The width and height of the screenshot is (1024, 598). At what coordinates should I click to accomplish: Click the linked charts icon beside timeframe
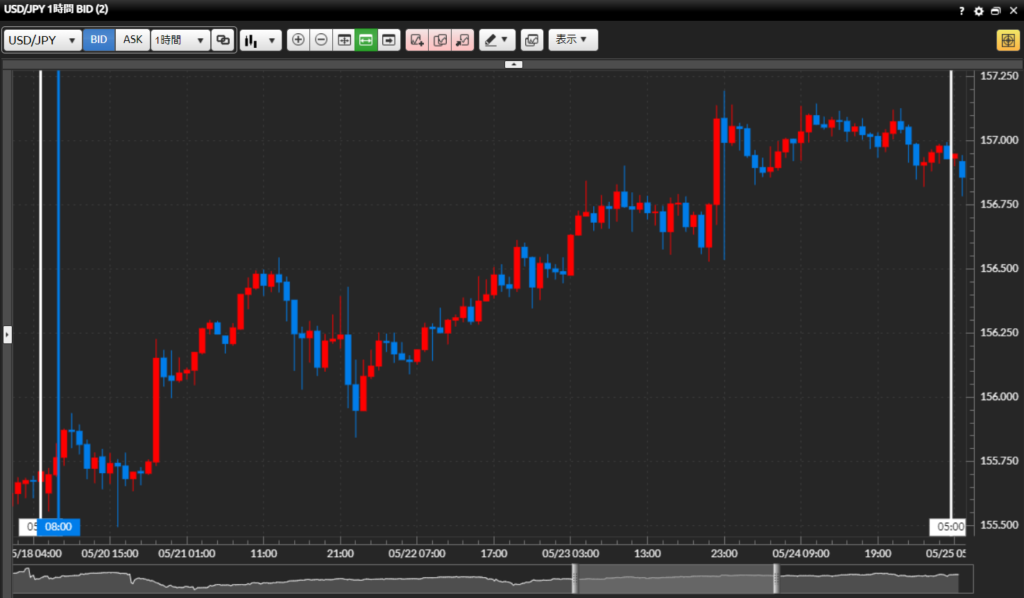pos(223,40)
